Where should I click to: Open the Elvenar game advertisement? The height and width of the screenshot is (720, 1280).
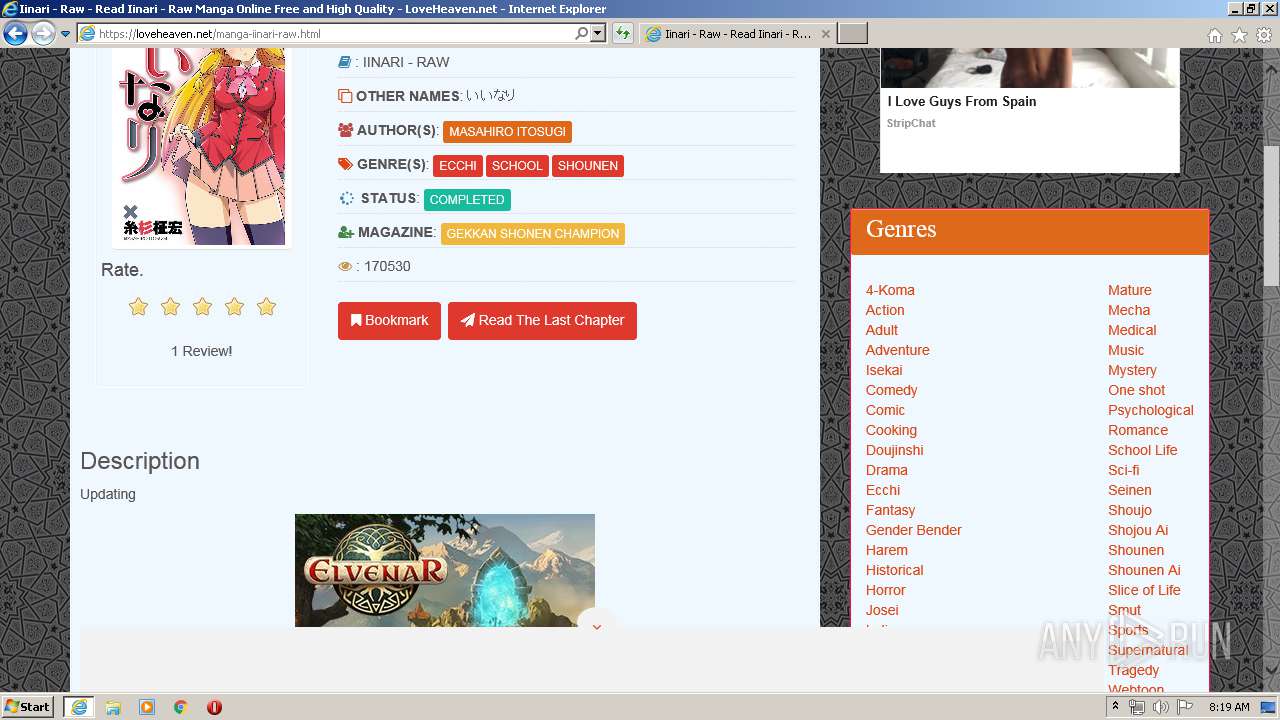[445, 570]
